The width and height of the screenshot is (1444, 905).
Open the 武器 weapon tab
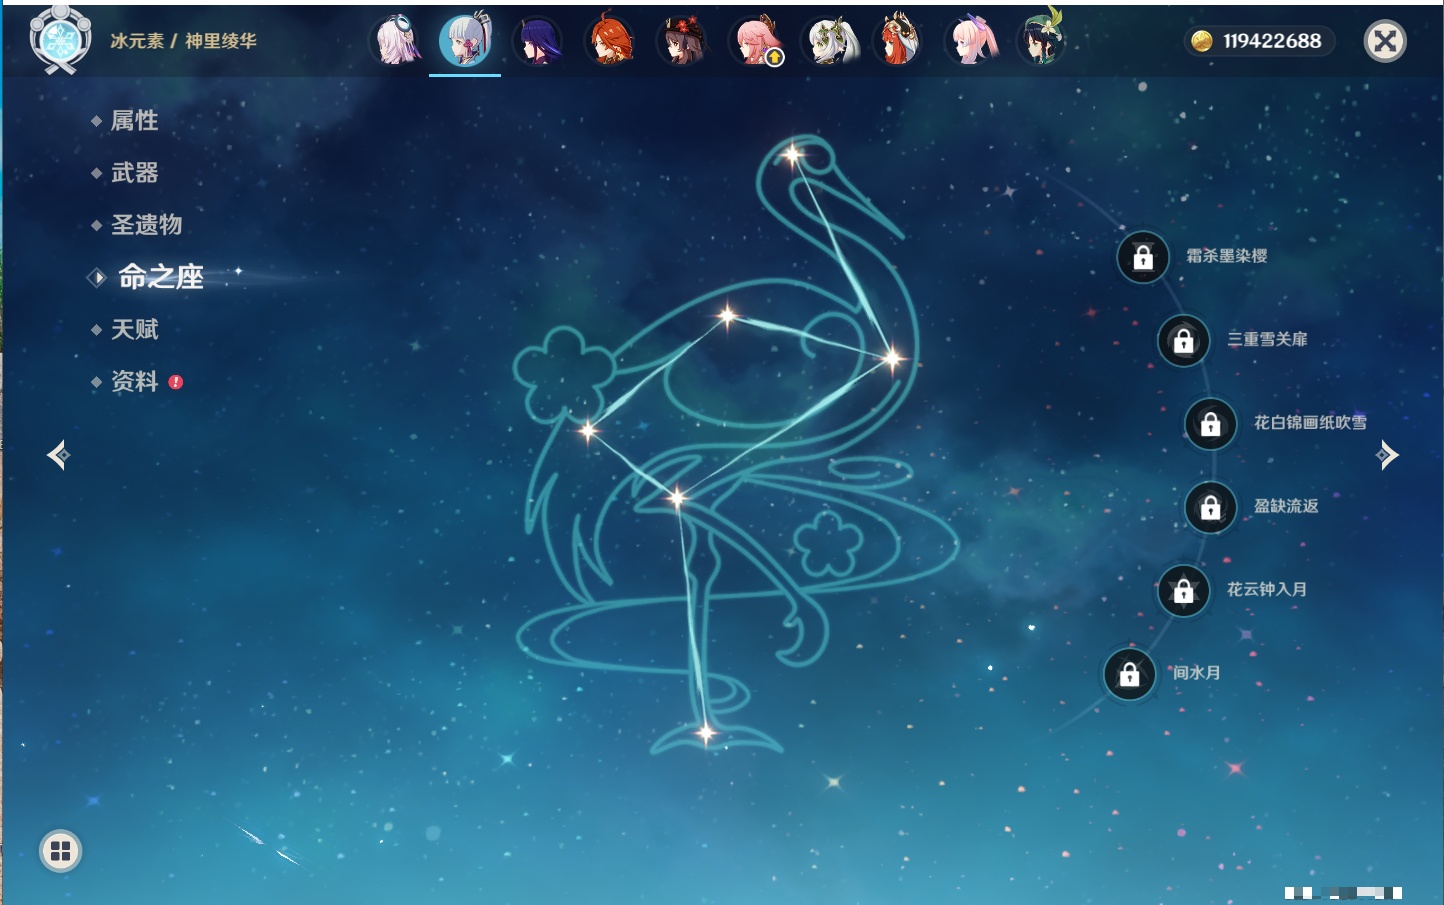(x=134, y=173)
